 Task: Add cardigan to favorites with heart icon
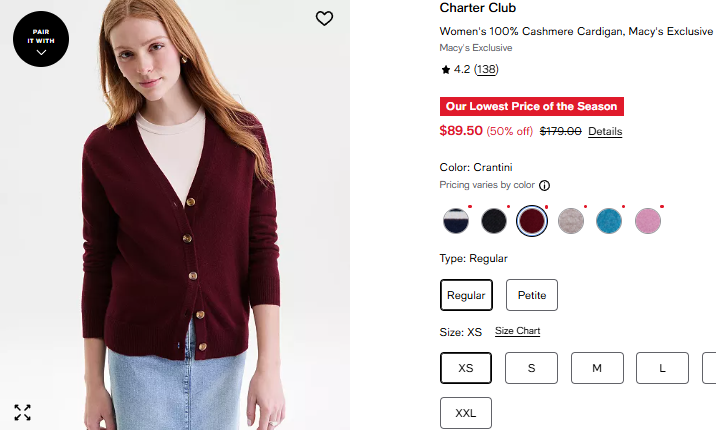324,18
